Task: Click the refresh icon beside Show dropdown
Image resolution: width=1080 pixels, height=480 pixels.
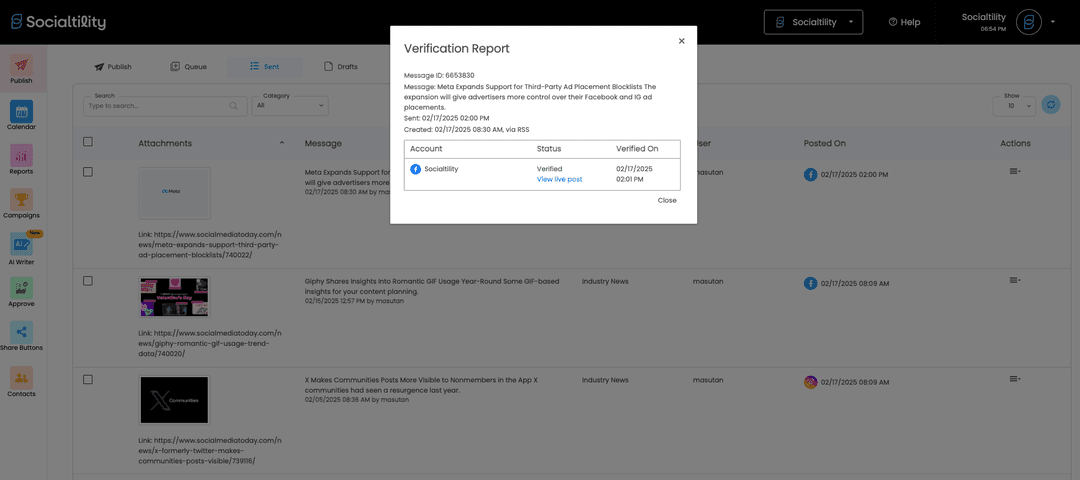Action: click(x=1050, y=105)
